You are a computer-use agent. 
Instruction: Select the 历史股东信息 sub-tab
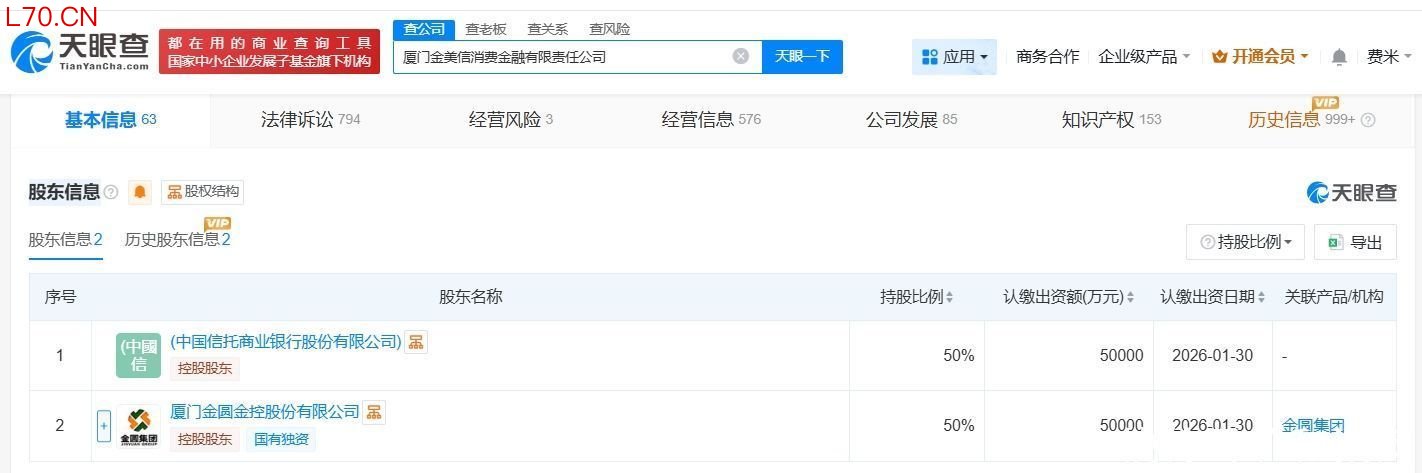pyautogui.click(x=177, y=240)
